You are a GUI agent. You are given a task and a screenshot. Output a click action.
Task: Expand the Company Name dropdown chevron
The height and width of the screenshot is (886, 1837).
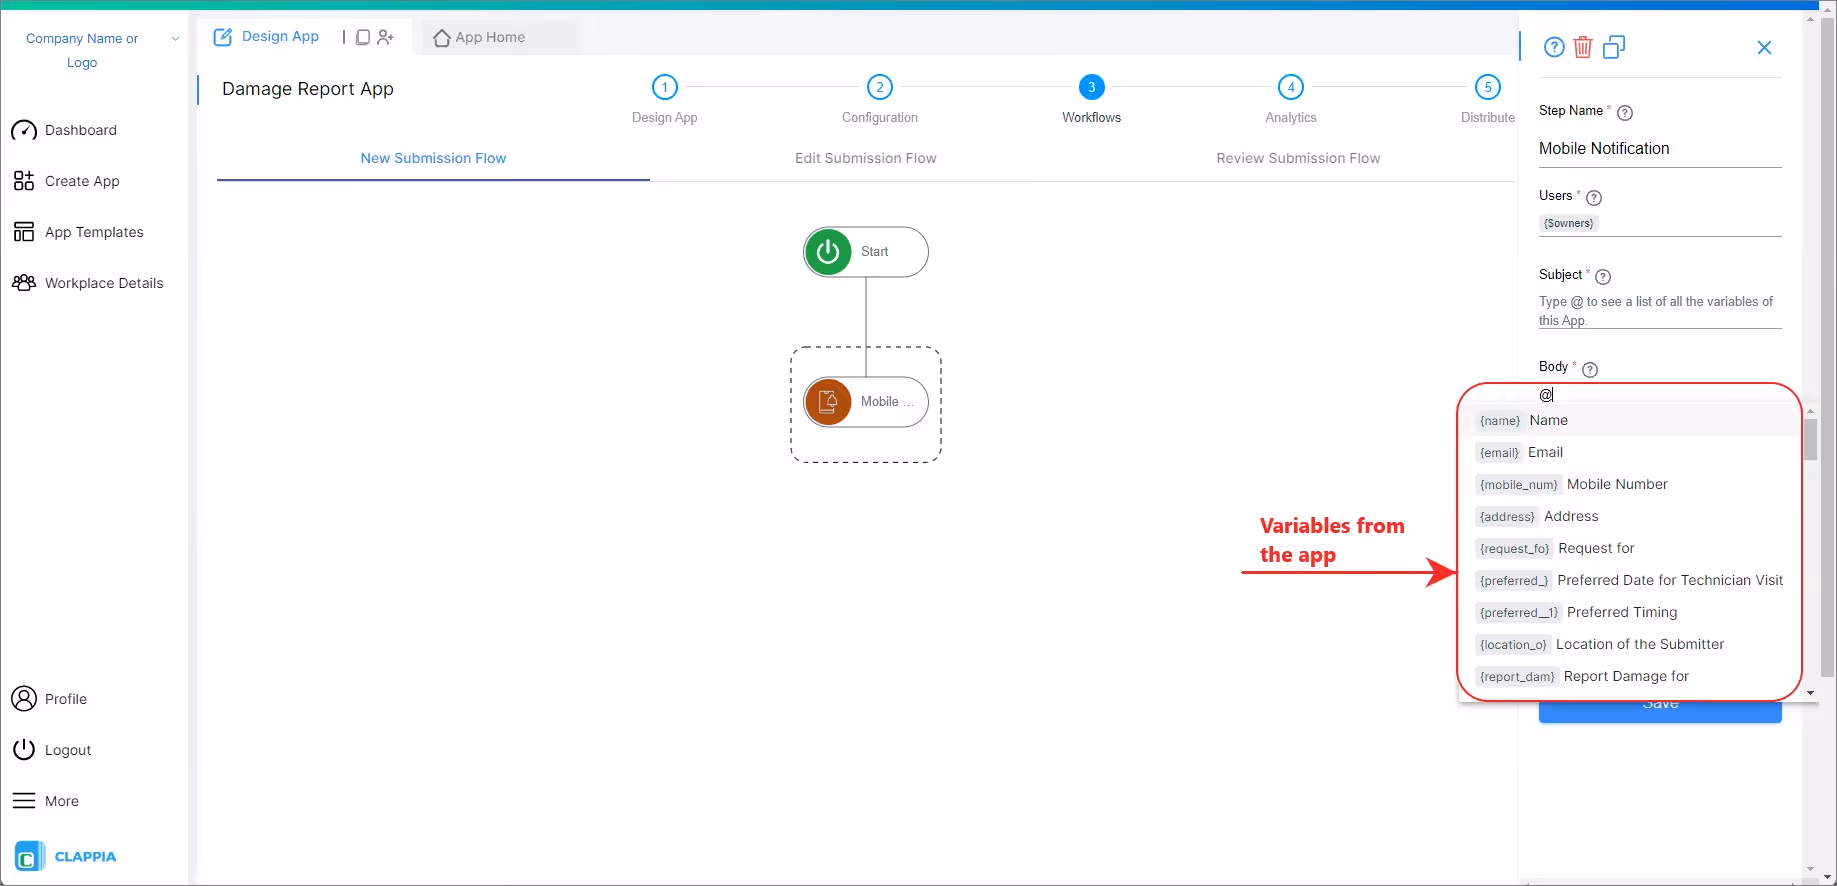pos(175,39)
